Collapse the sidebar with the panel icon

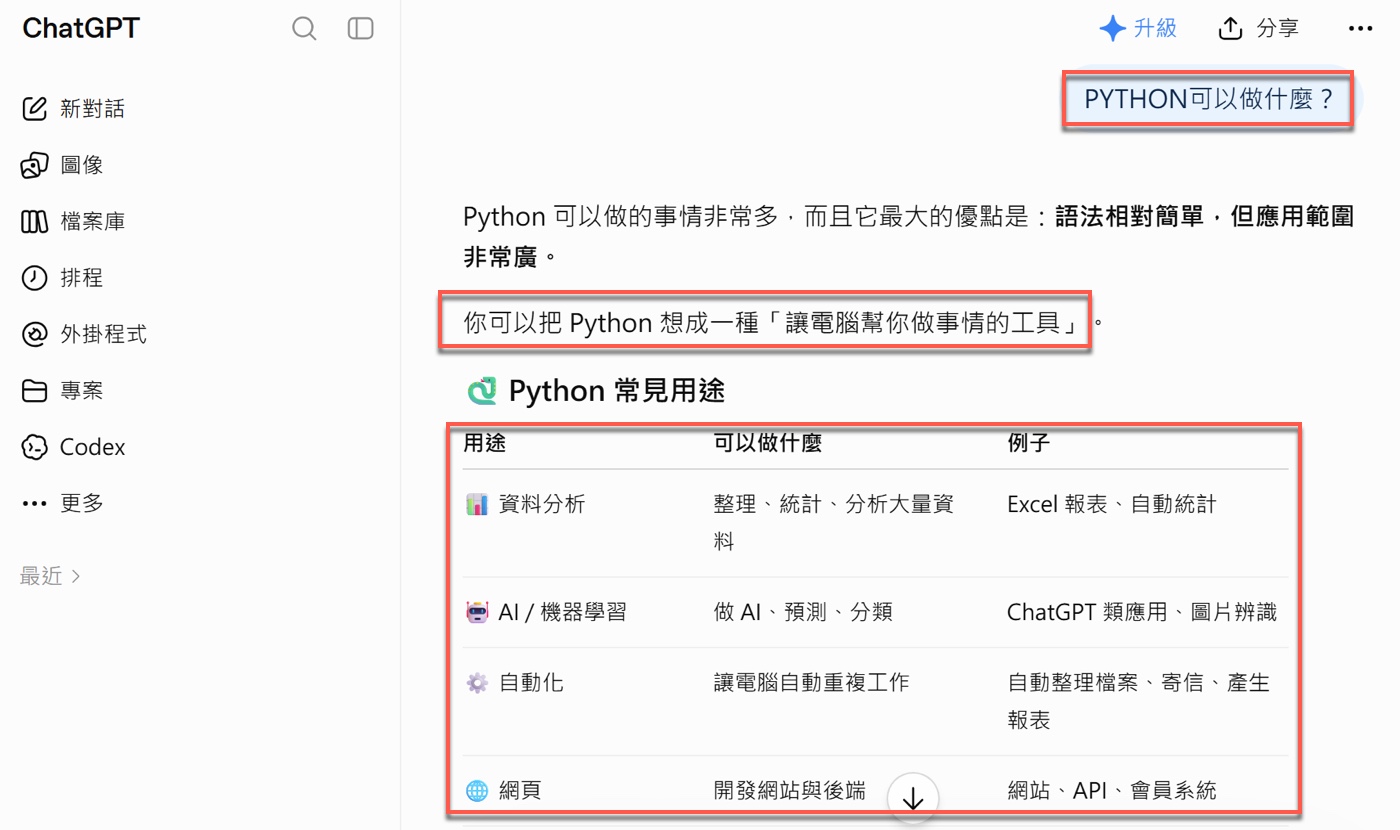click(x=360, y=28)
